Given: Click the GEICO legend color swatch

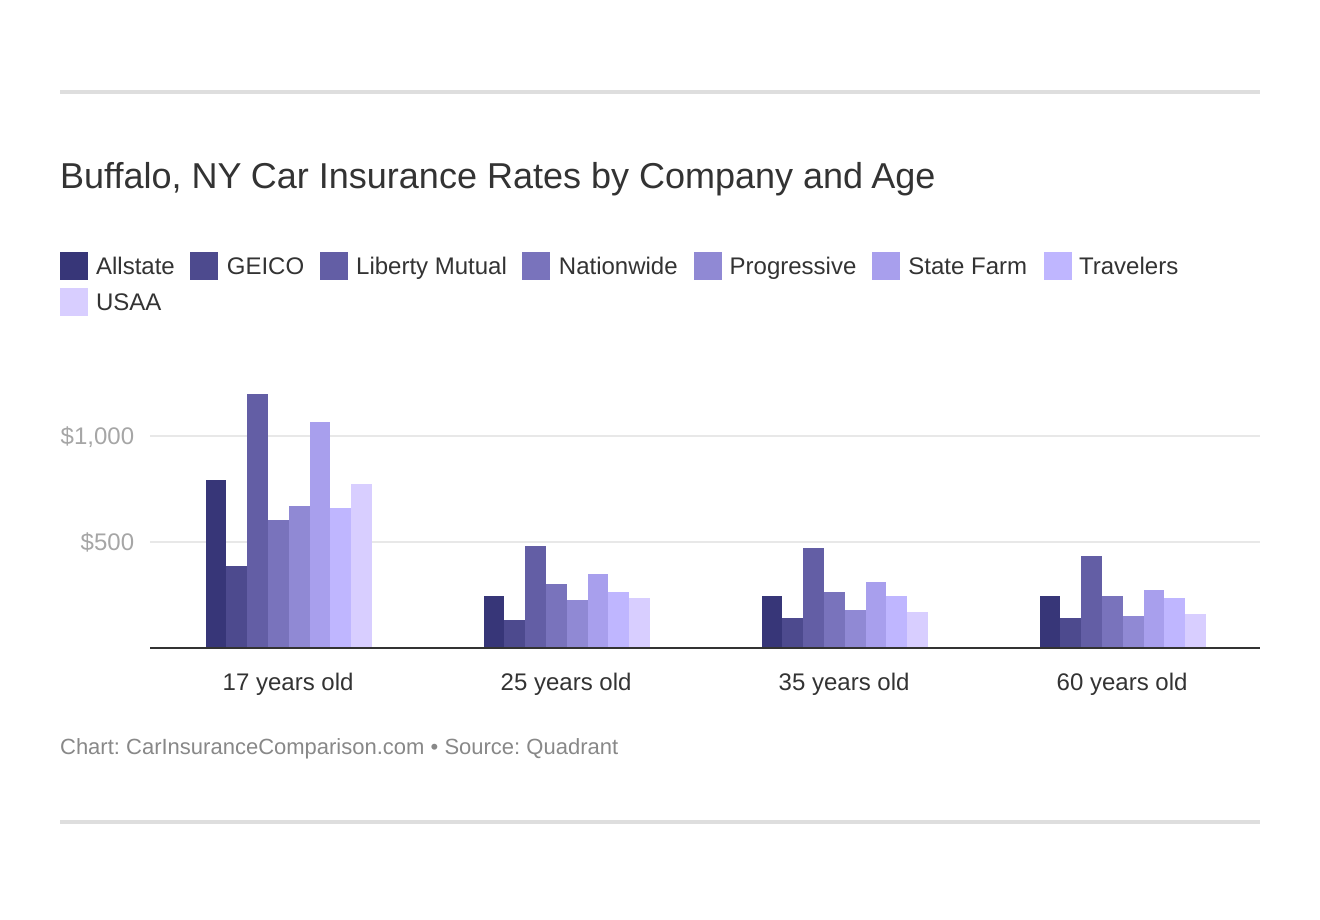Looking at the screenshot, I should 204,266.
